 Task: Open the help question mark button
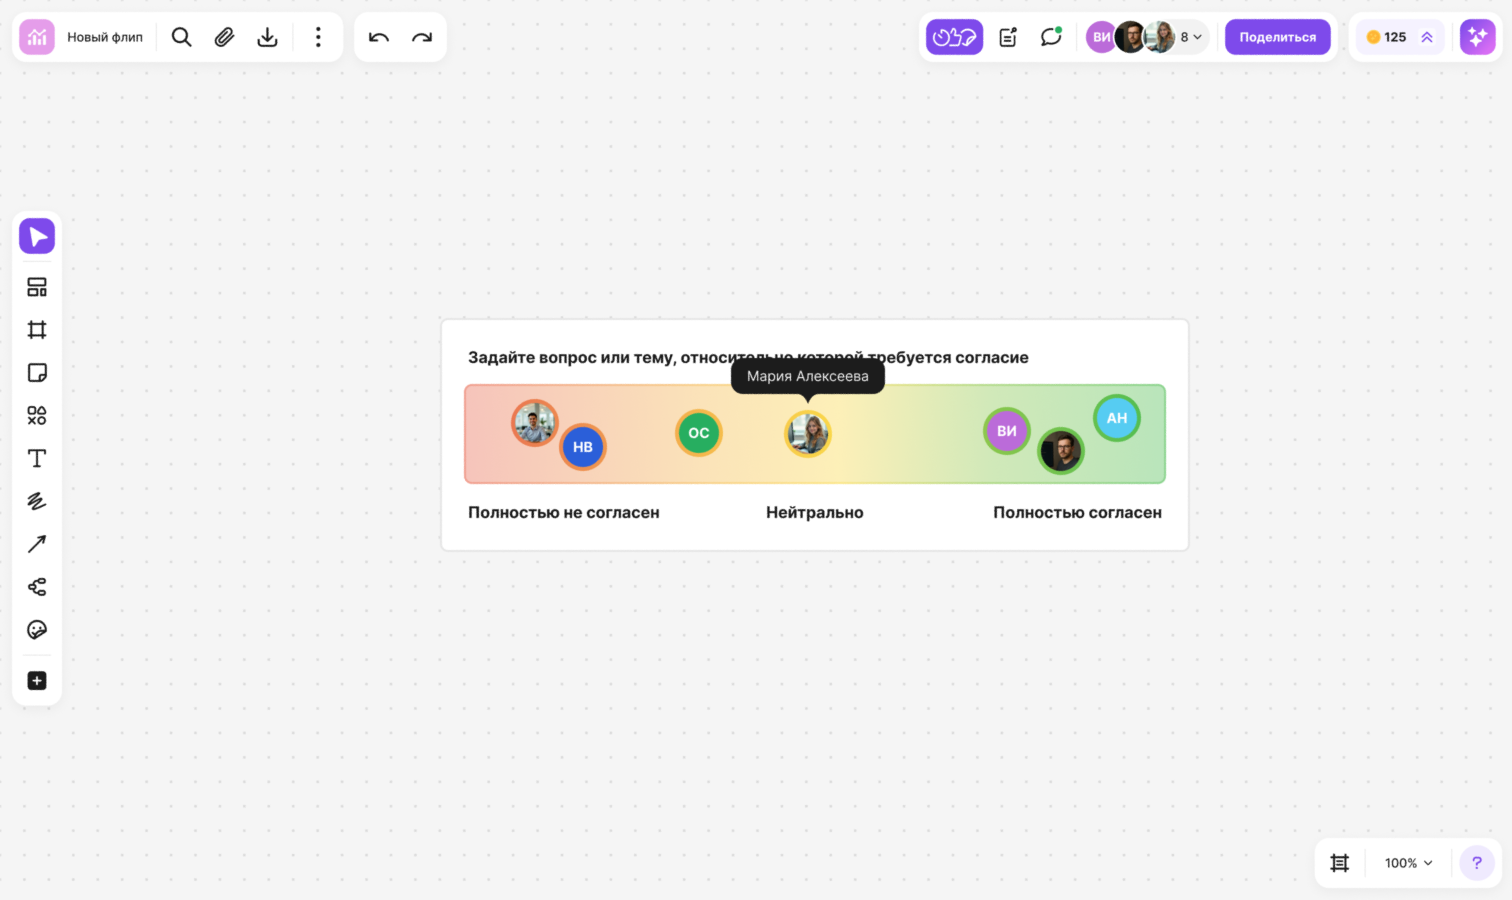1477,863
